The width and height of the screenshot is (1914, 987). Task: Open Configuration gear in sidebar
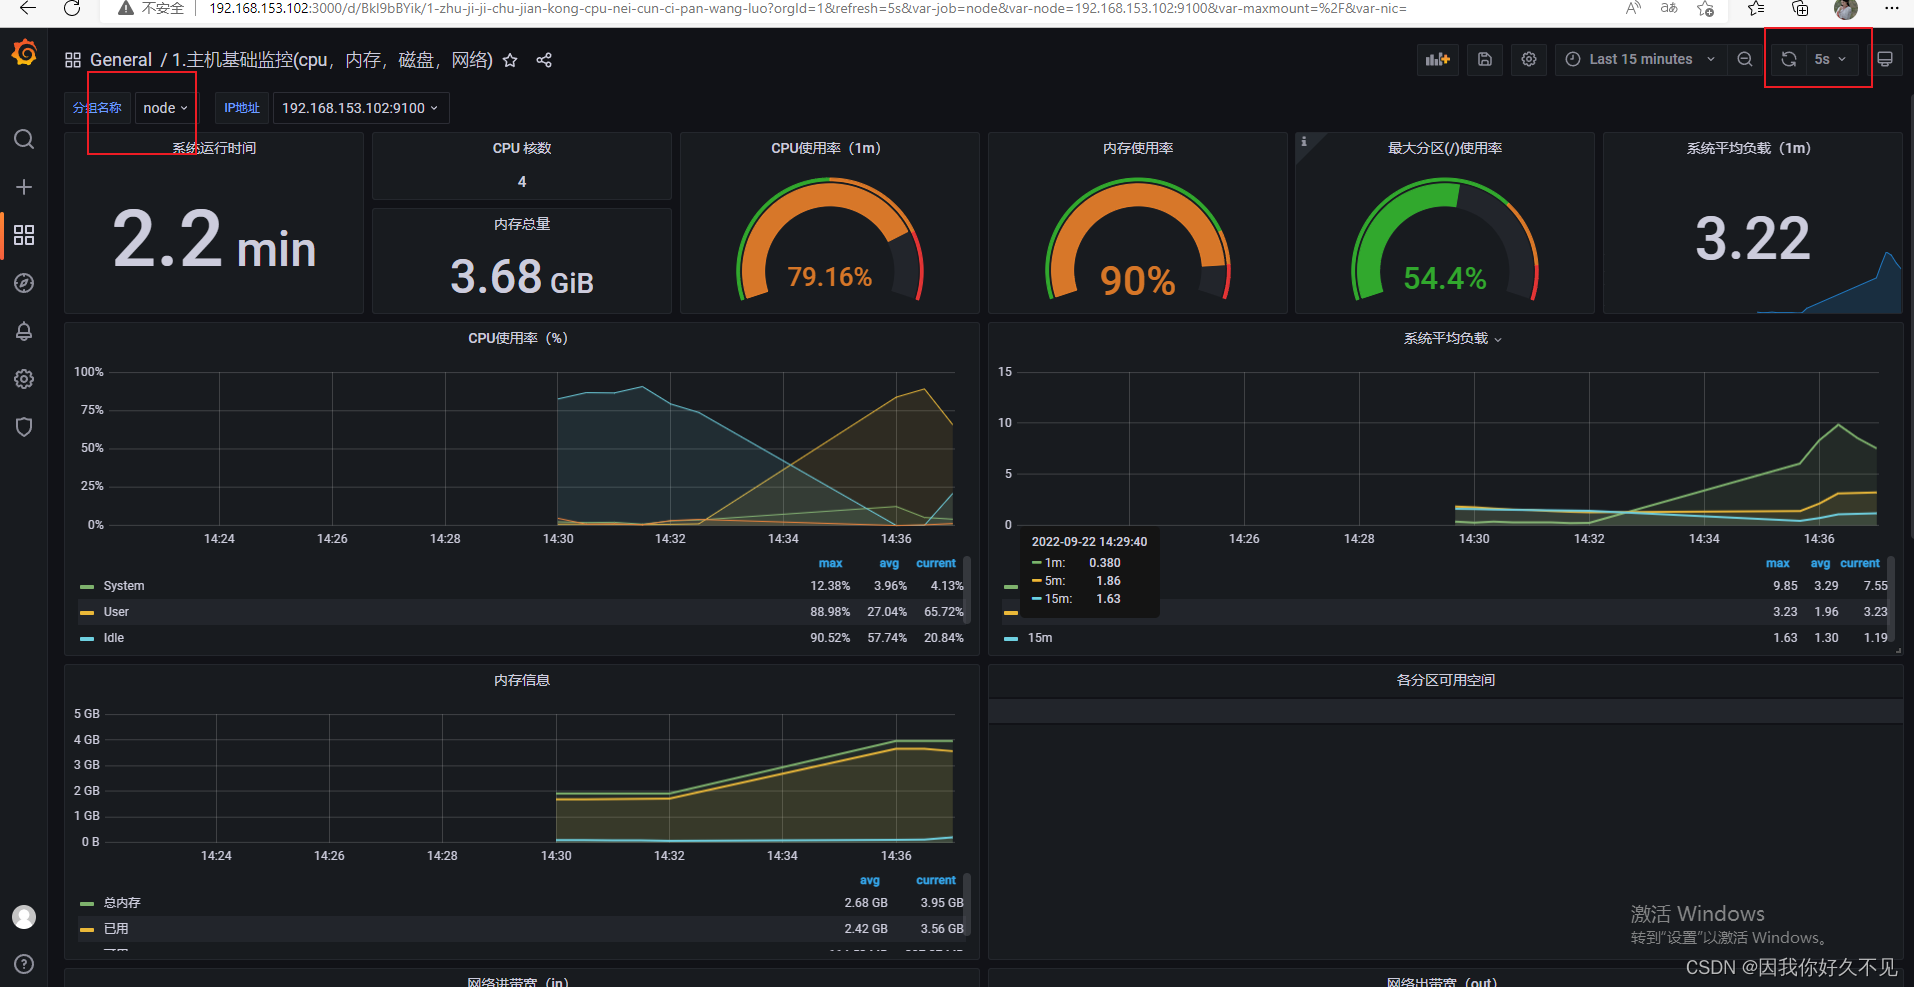tap(24, 379)
